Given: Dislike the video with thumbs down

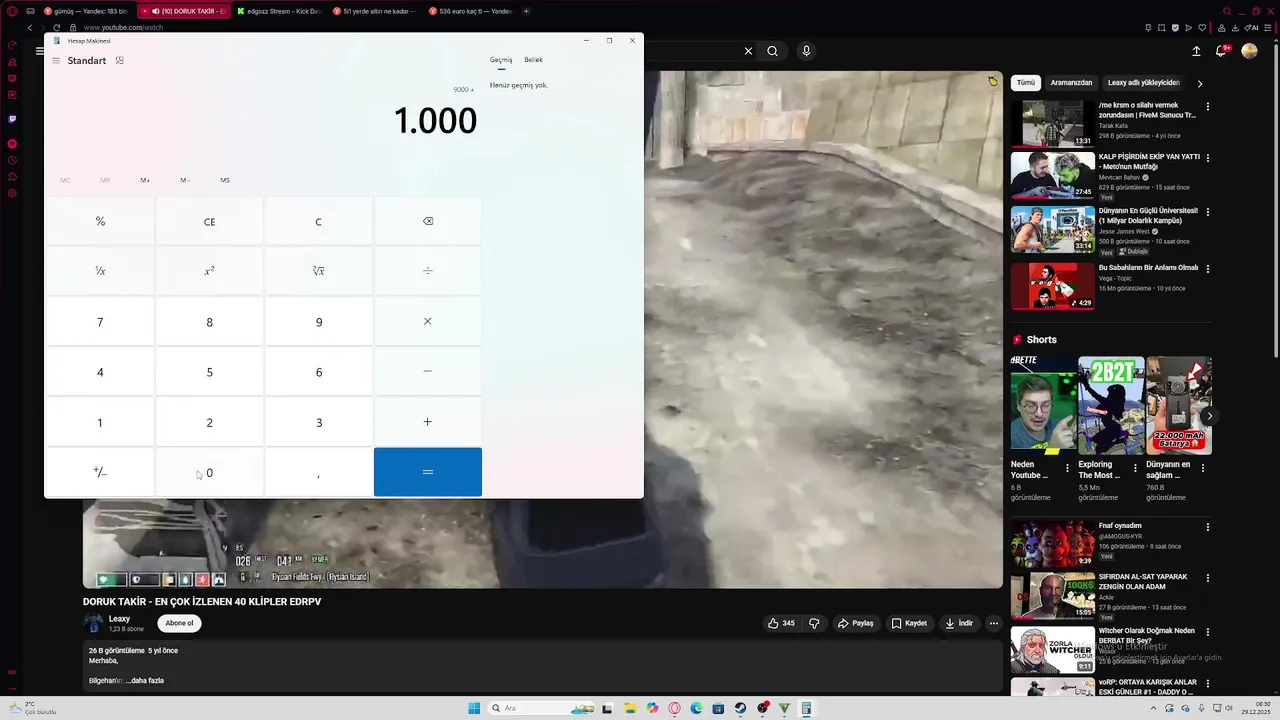Looking at the screenshot, I should tap(814, 623).
